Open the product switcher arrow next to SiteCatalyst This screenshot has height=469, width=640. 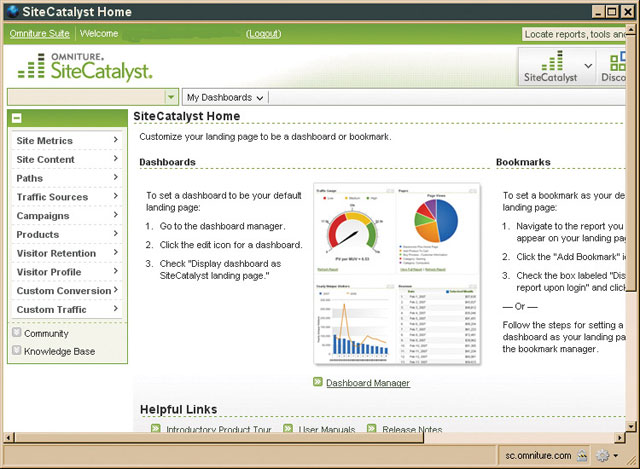tap(588, 66)
